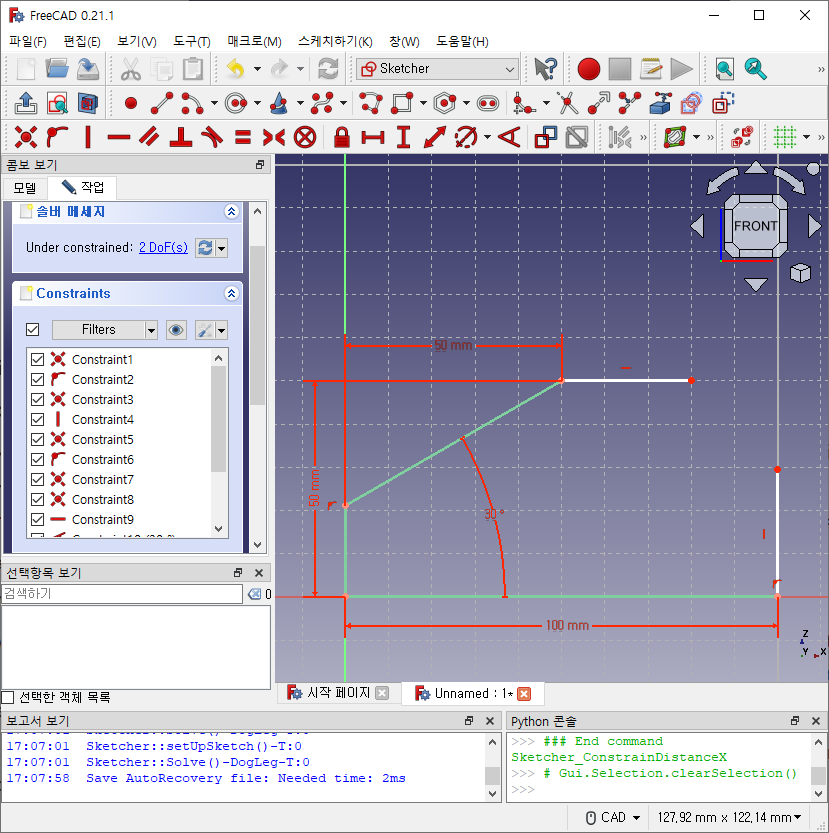Toggle the Constraint9 checkbox
Screen dimensions: 829x833
point(37,520)
